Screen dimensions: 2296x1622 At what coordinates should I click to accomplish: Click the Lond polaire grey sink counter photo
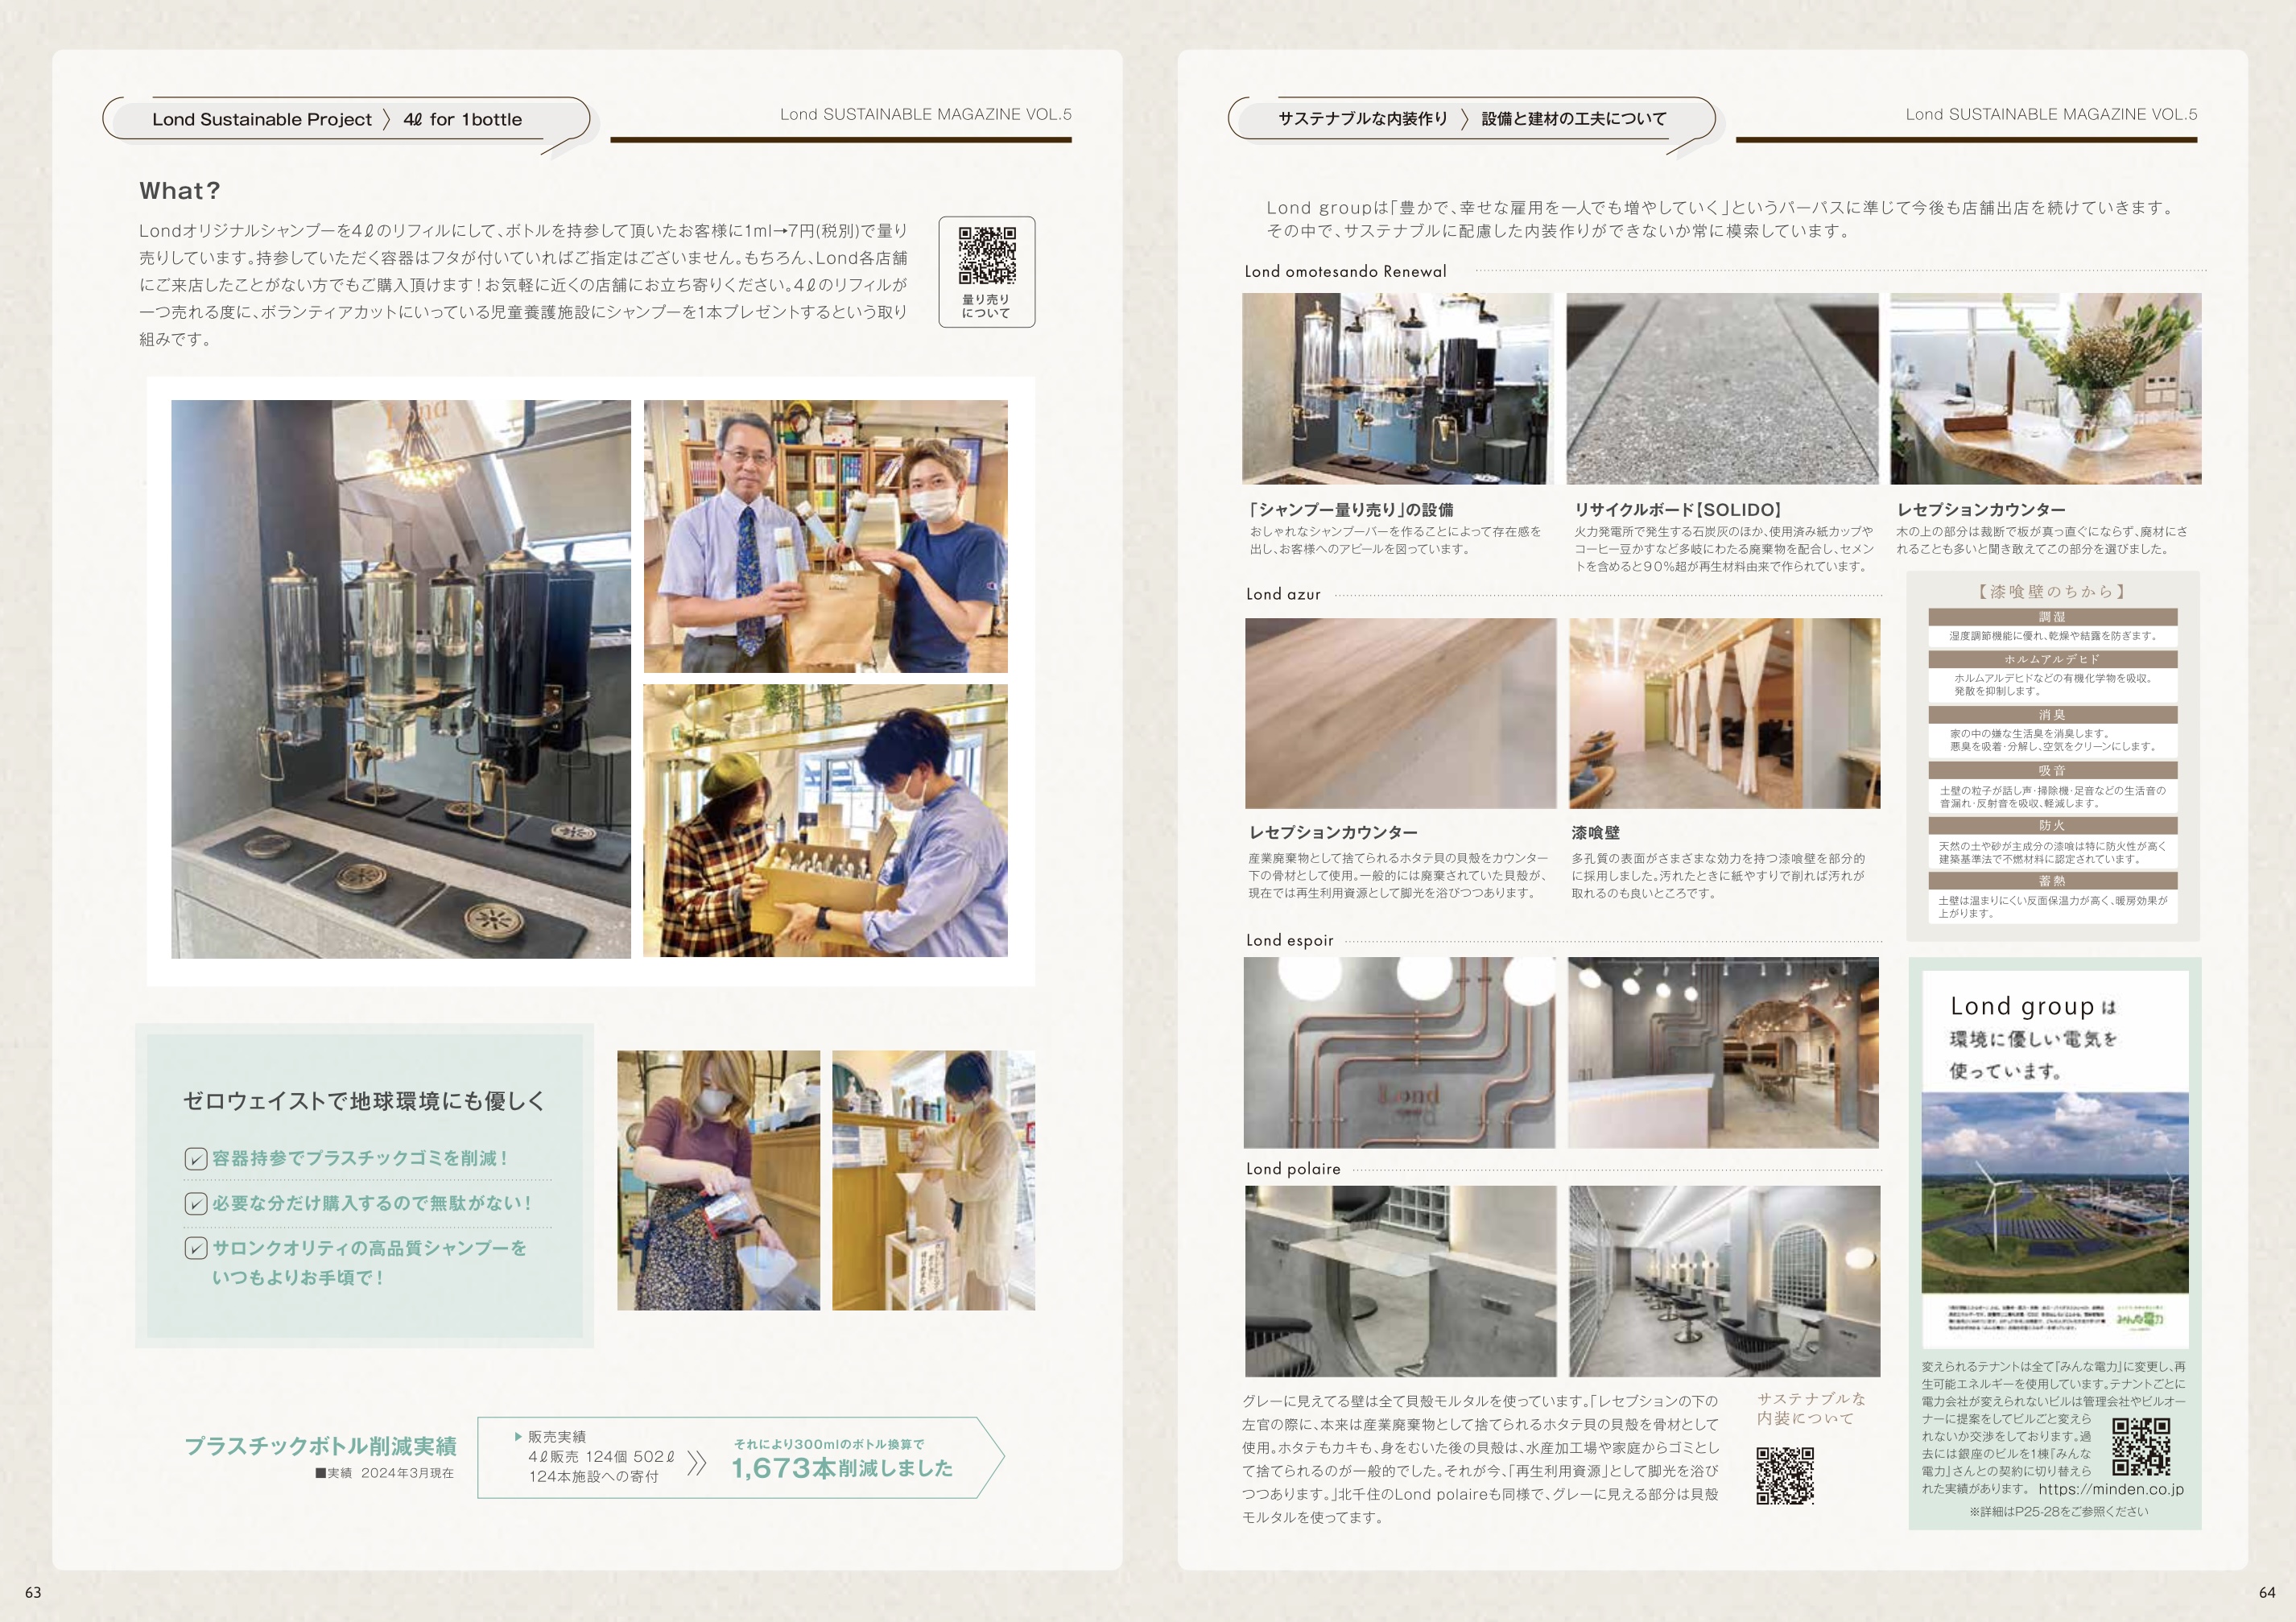coord(1401,1281)
